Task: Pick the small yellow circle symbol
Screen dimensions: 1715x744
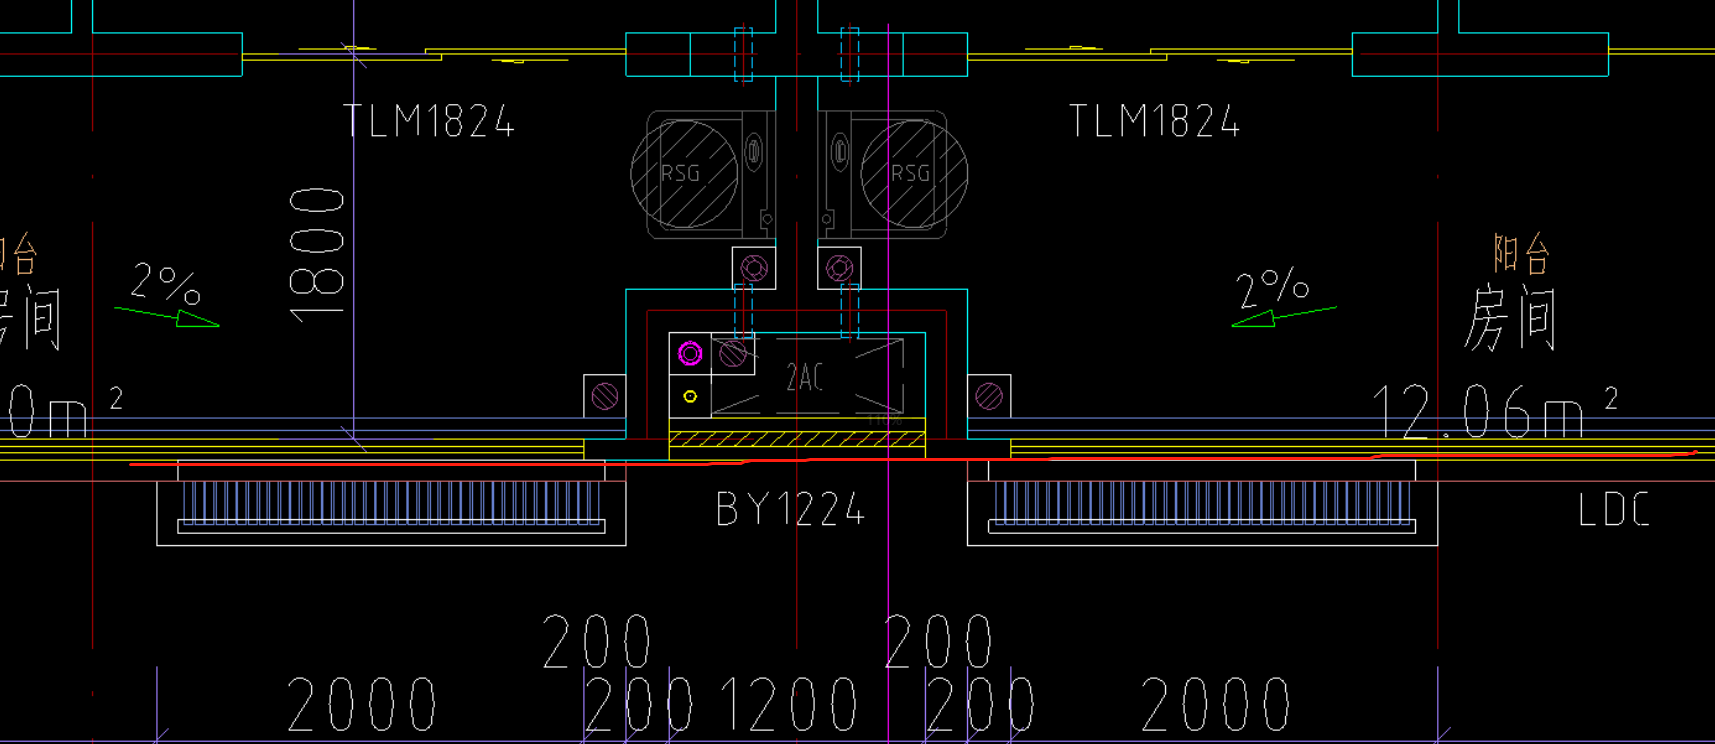Action: (690, 397)
